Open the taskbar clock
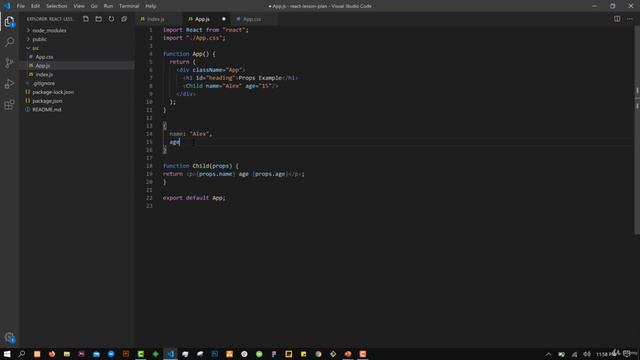This screenshot has height=360, width=640. pos(606,354)
